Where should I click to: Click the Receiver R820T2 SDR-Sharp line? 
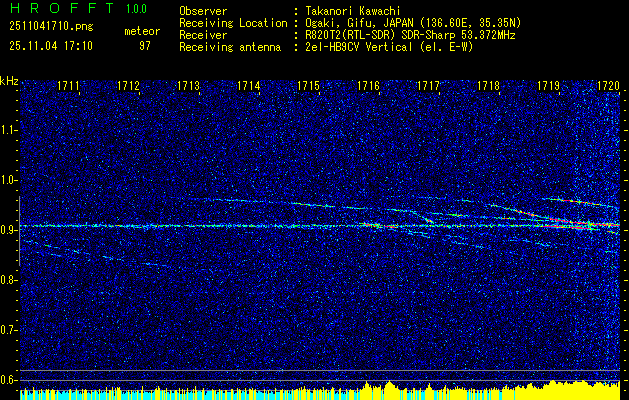(x=347, y=35)
